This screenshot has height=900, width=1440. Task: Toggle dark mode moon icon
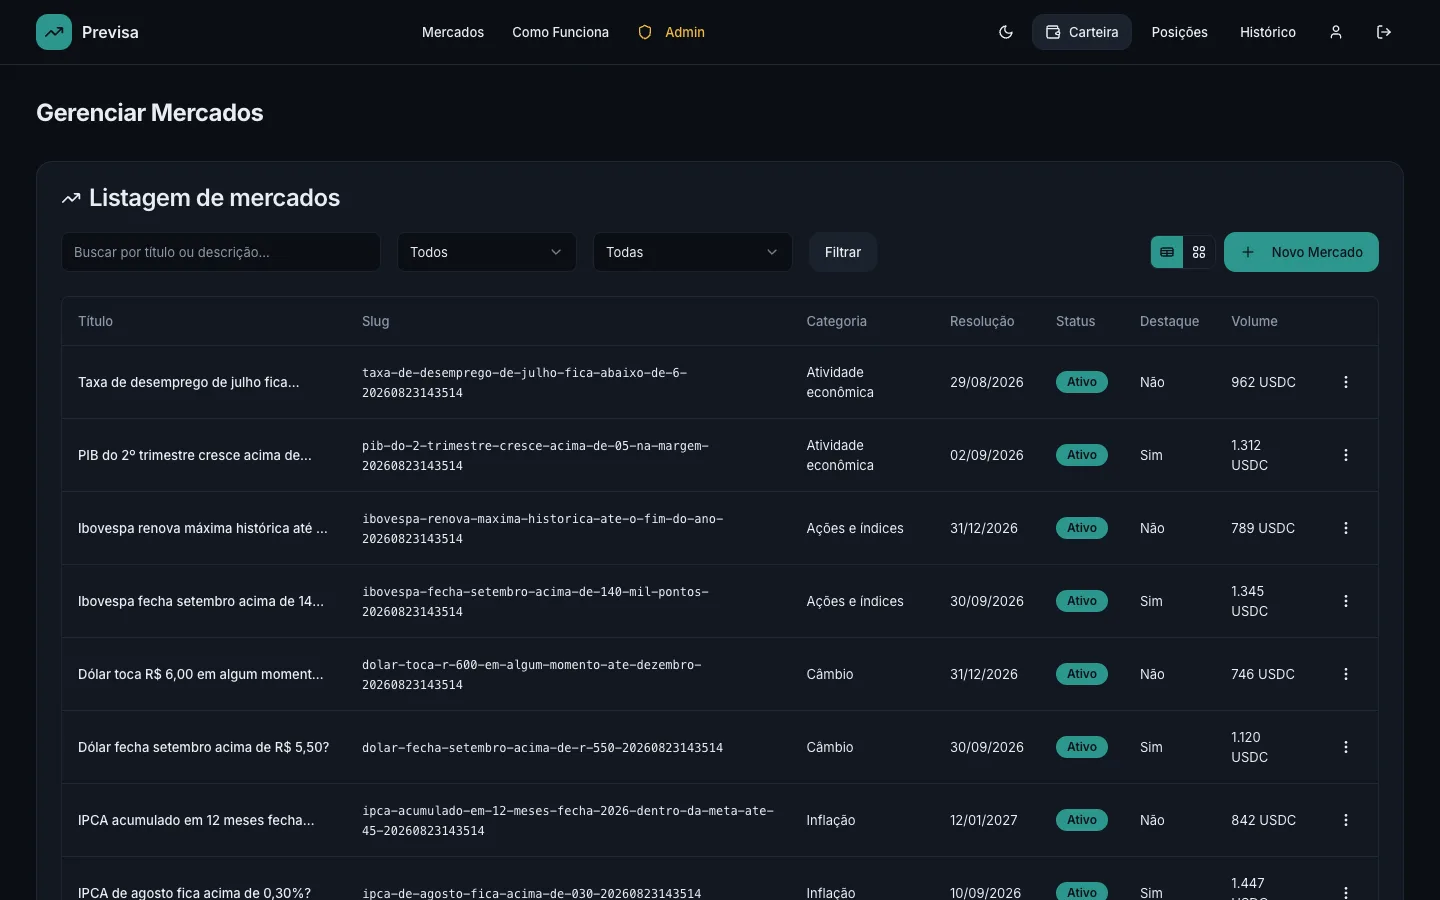1006,32
